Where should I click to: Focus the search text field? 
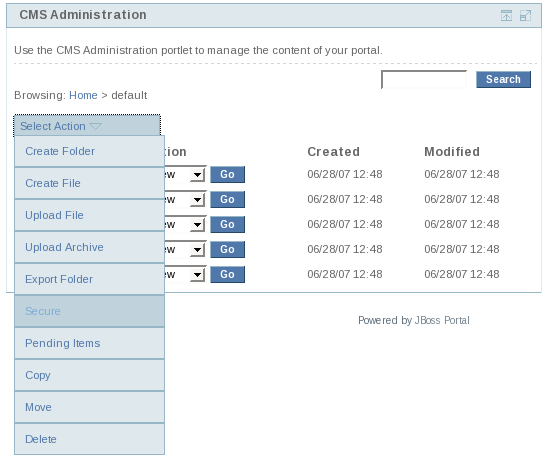click(x=424, y=79)
